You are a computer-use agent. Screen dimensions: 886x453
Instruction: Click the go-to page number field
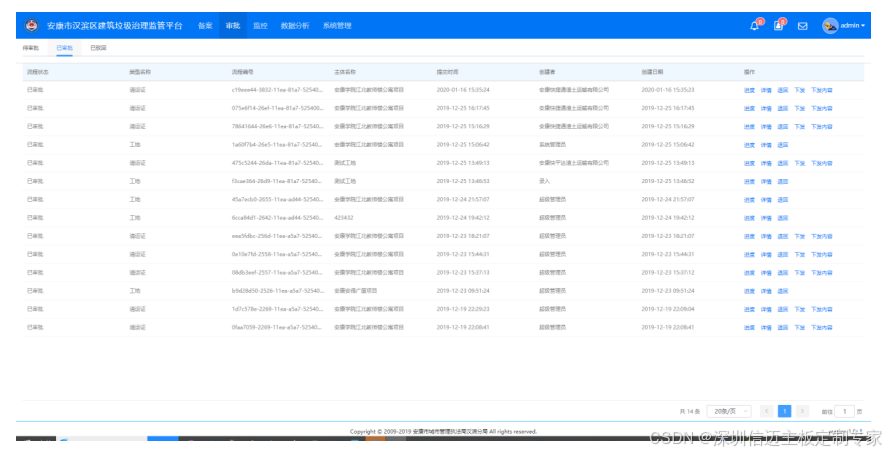(x=846, y=411)
